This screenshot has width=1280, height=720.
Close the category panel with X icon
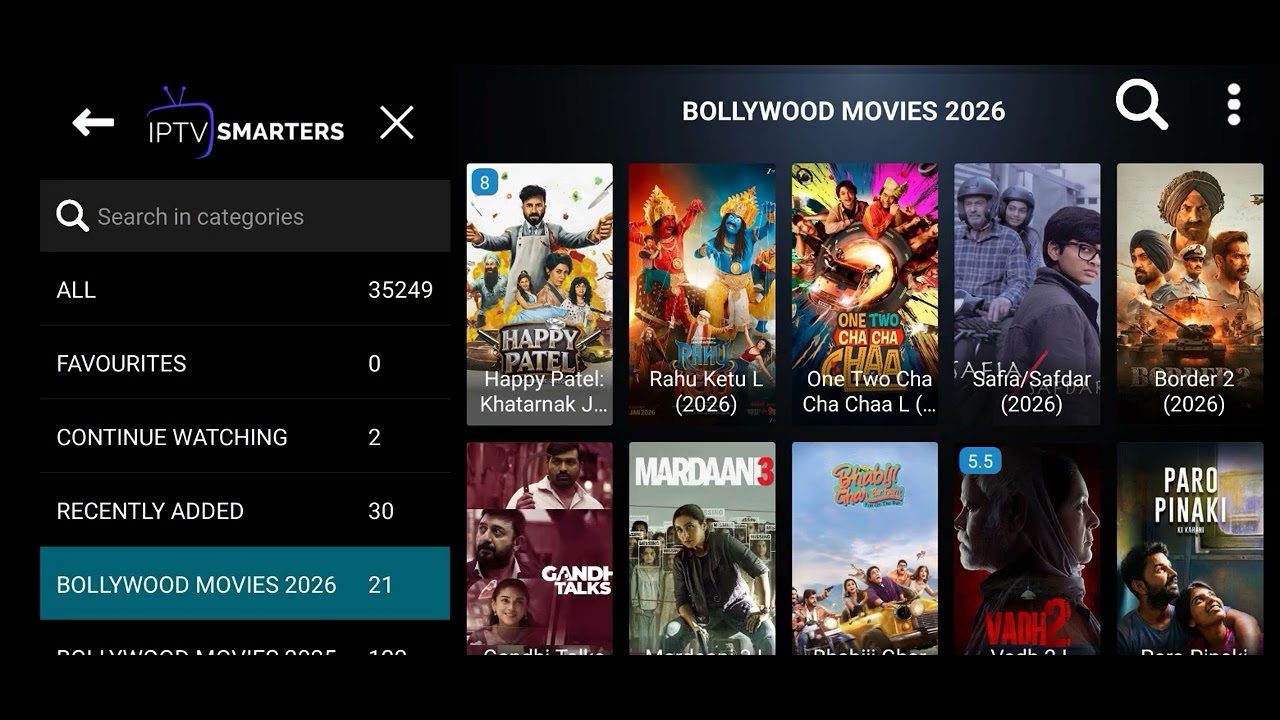(x=397, y=123)
